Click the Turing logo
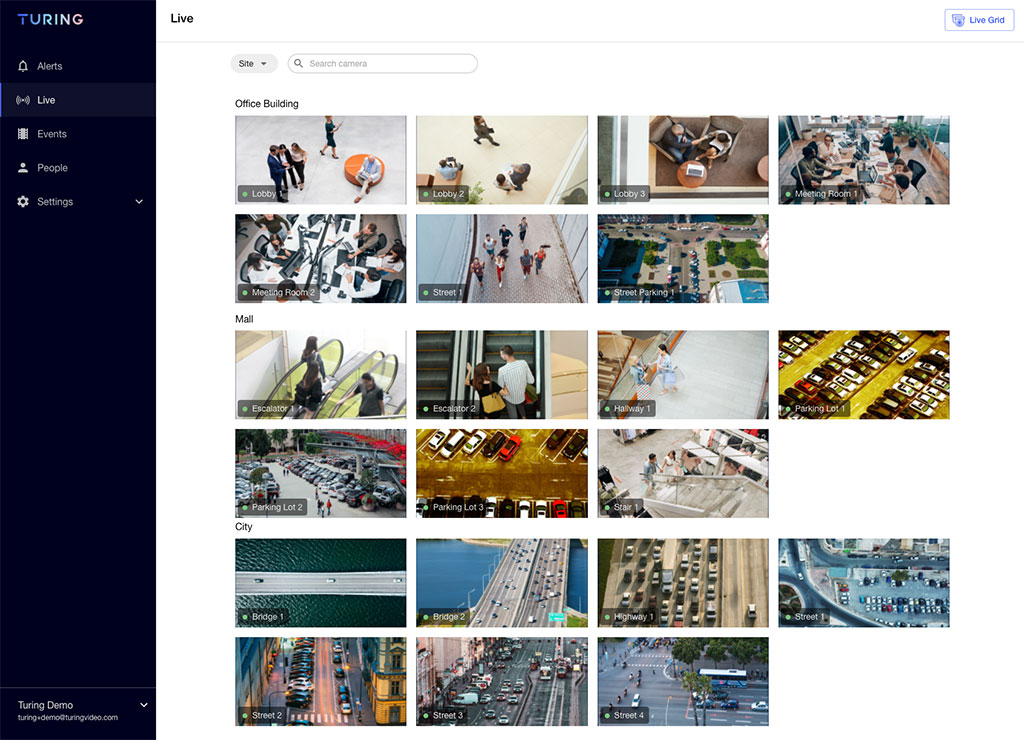Image resolution: width=1024 pixels, height=740 pixels. [50, 20]
